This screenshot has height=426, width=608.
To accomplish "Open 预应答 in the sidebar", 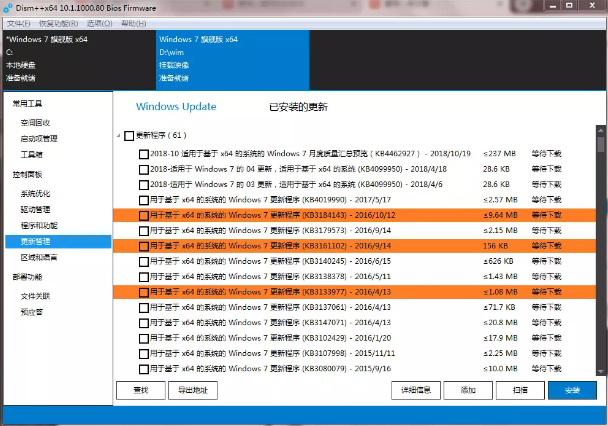I will pyautogui.click(x=31, y=312).
